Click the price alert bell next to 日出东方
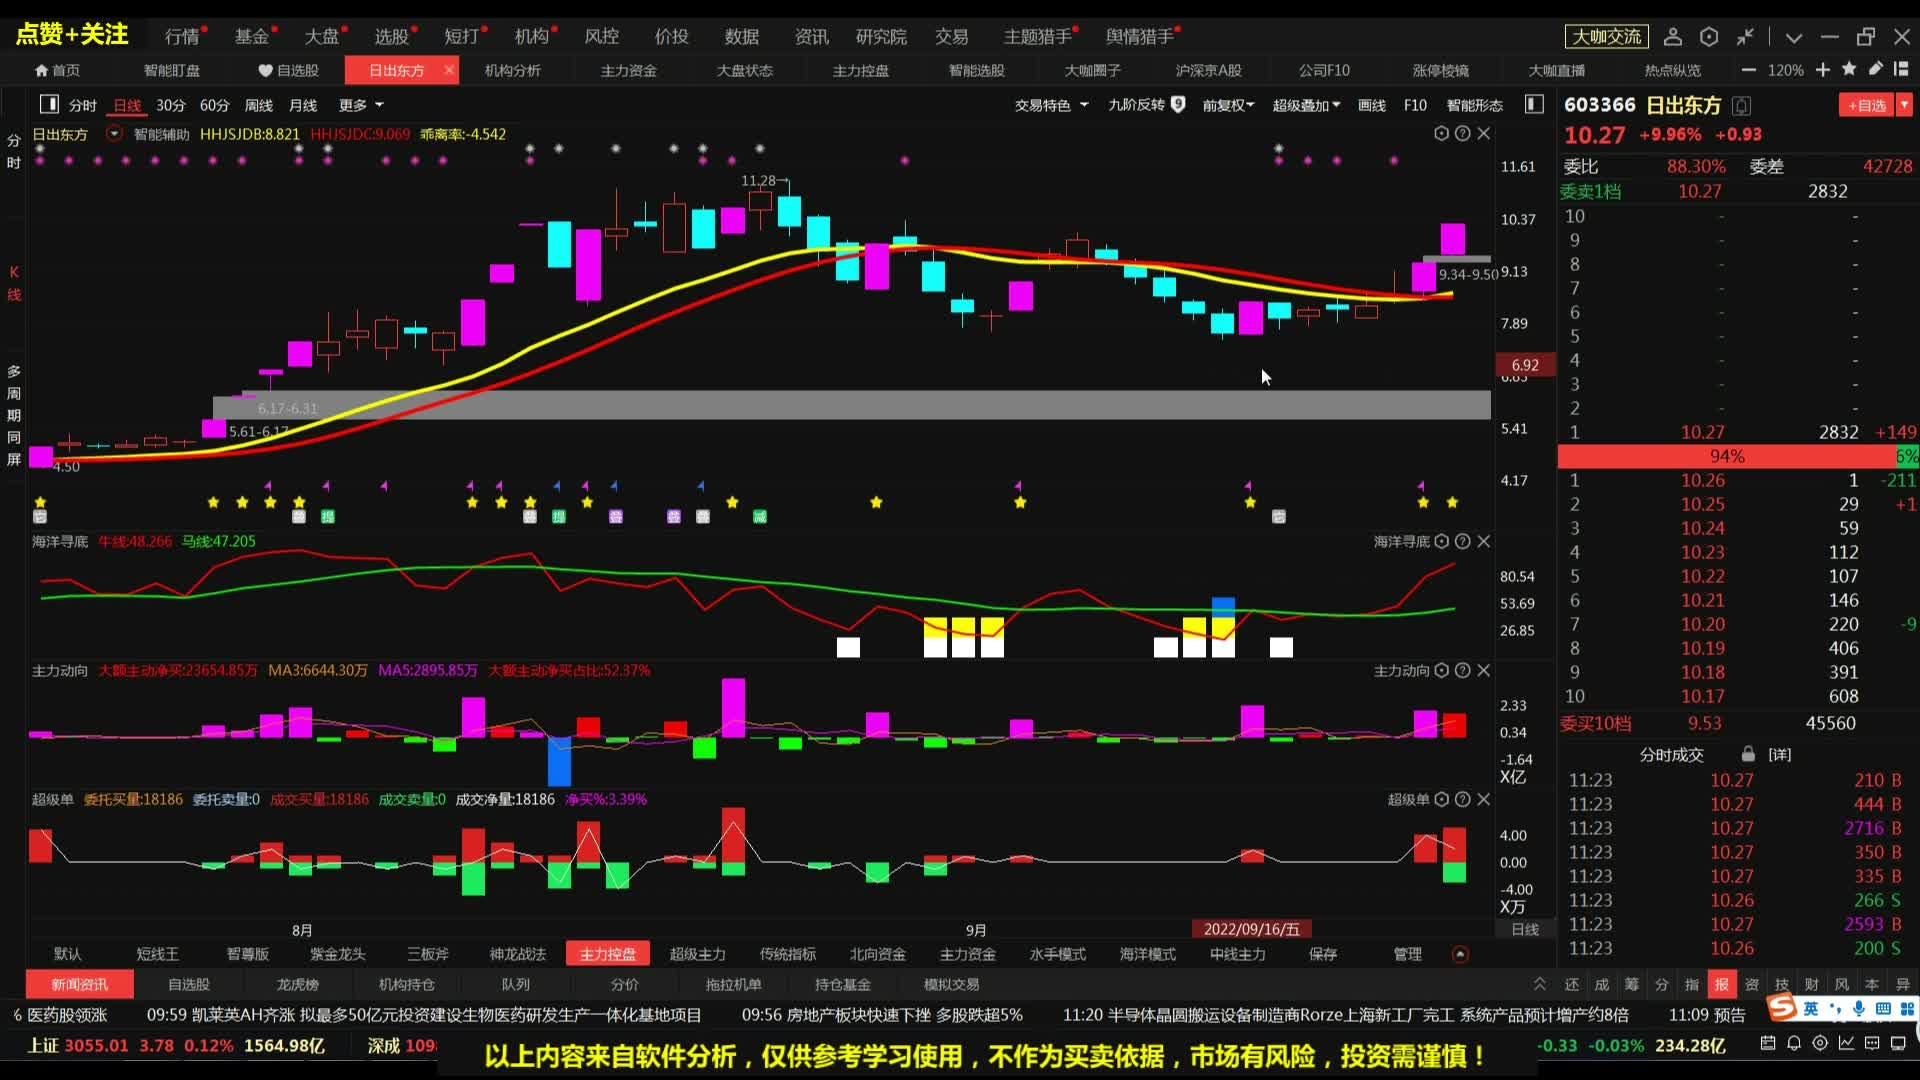This screenshot has width=1920, height=1080. pyautogui.click(x=1742, y=106)
